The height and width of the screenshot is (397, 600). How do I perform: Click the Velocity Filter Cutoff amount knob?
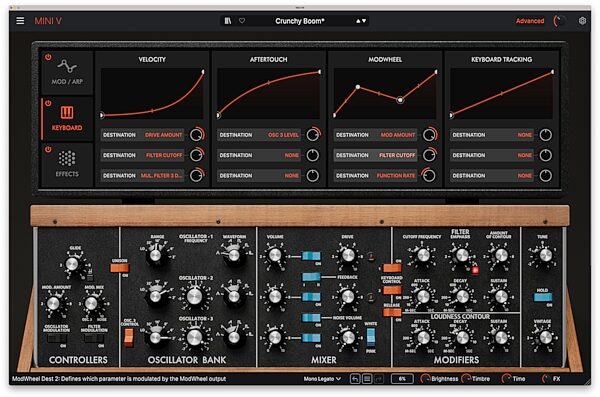196,155
